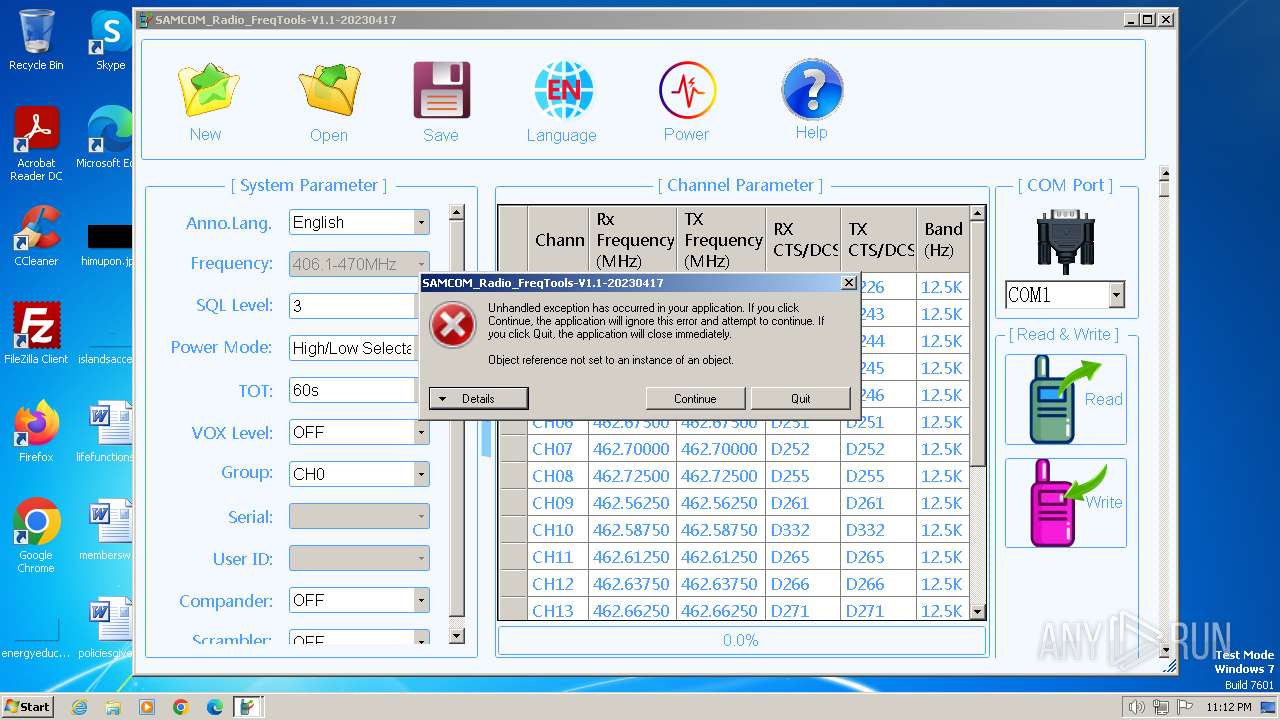Click the row selector beside CH08
Image resolution: width=1280 pixels, height=720 pixels.
(x=513, y=476)
